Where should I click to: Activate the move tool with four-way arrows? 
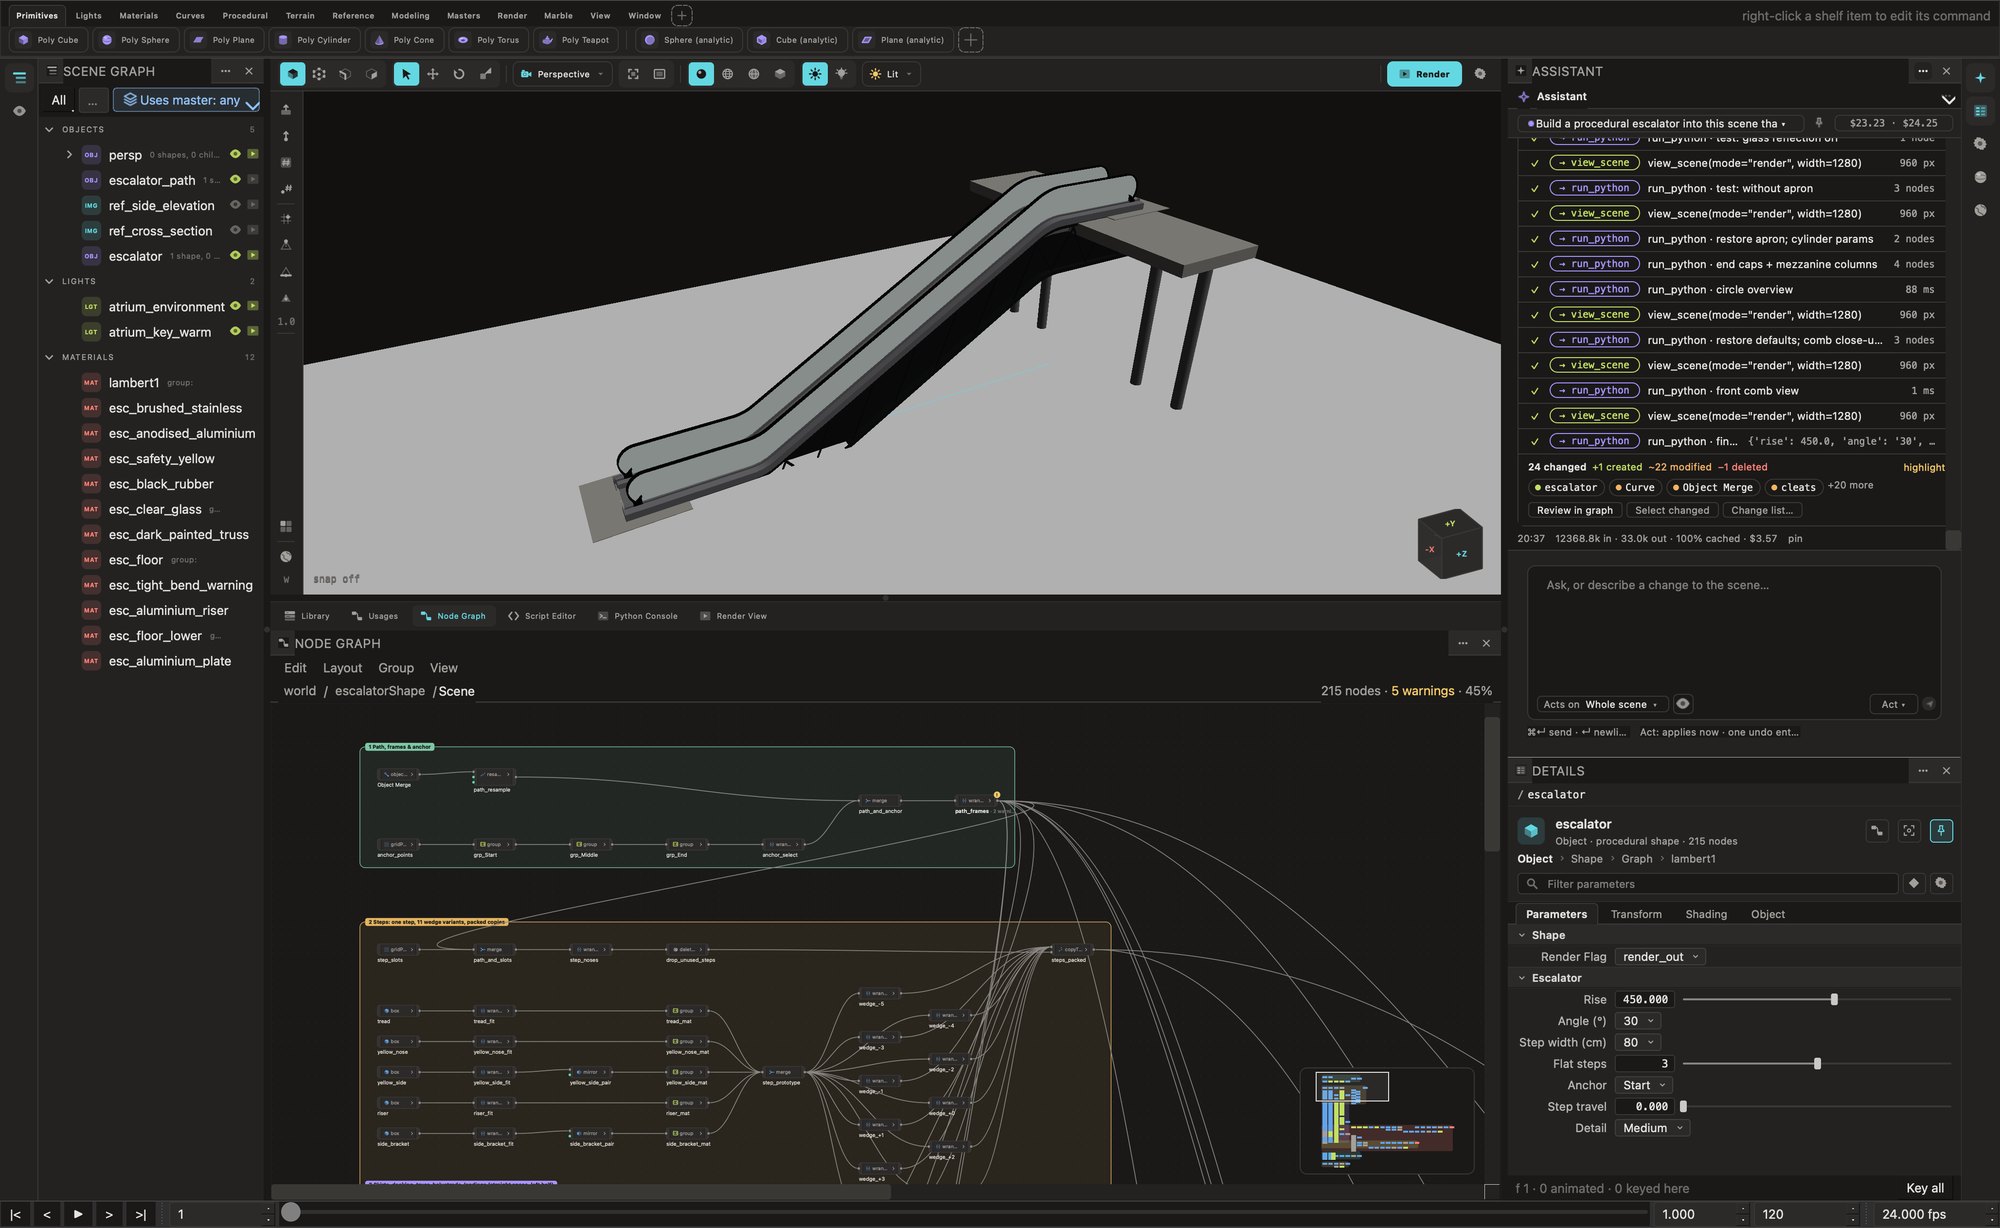point(433,74)
